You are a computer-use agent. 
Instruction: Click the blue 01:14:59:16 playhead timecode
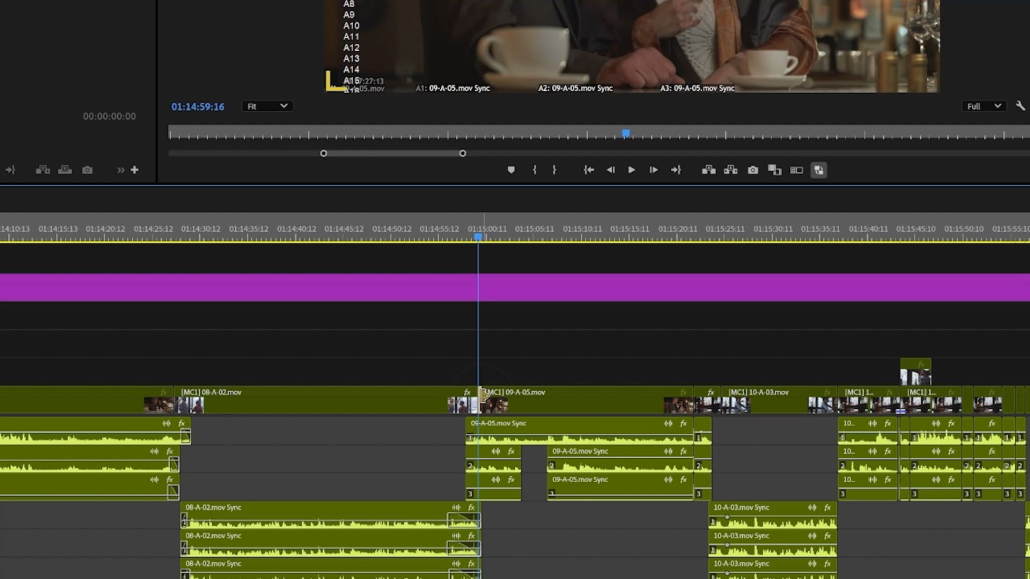198,107
